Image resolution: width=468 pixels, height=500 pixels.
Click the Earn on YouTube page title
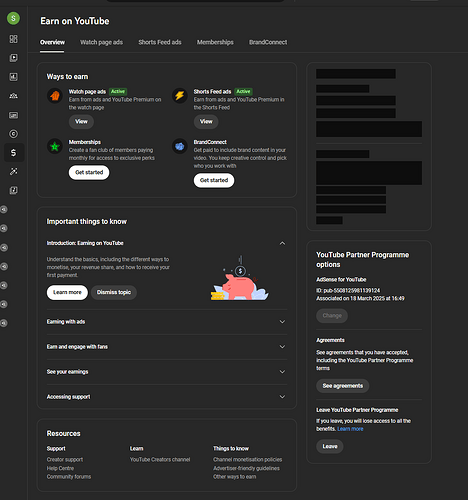tap(75, 21)
